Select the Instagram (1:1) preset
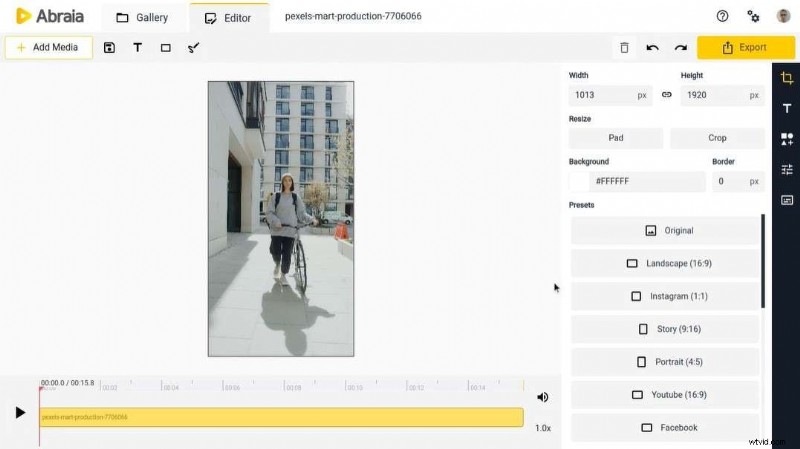This screenshot has width=800, height=449. coord(665,296)
